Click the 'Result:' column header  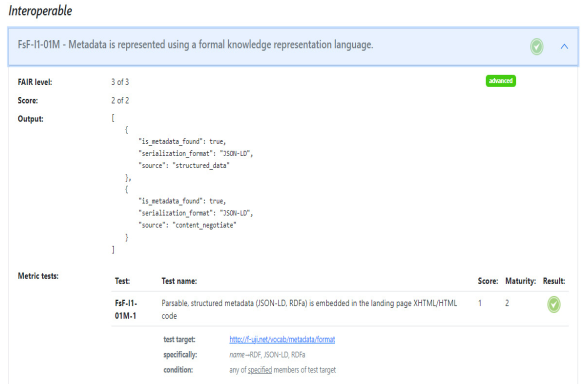point(554,281)
